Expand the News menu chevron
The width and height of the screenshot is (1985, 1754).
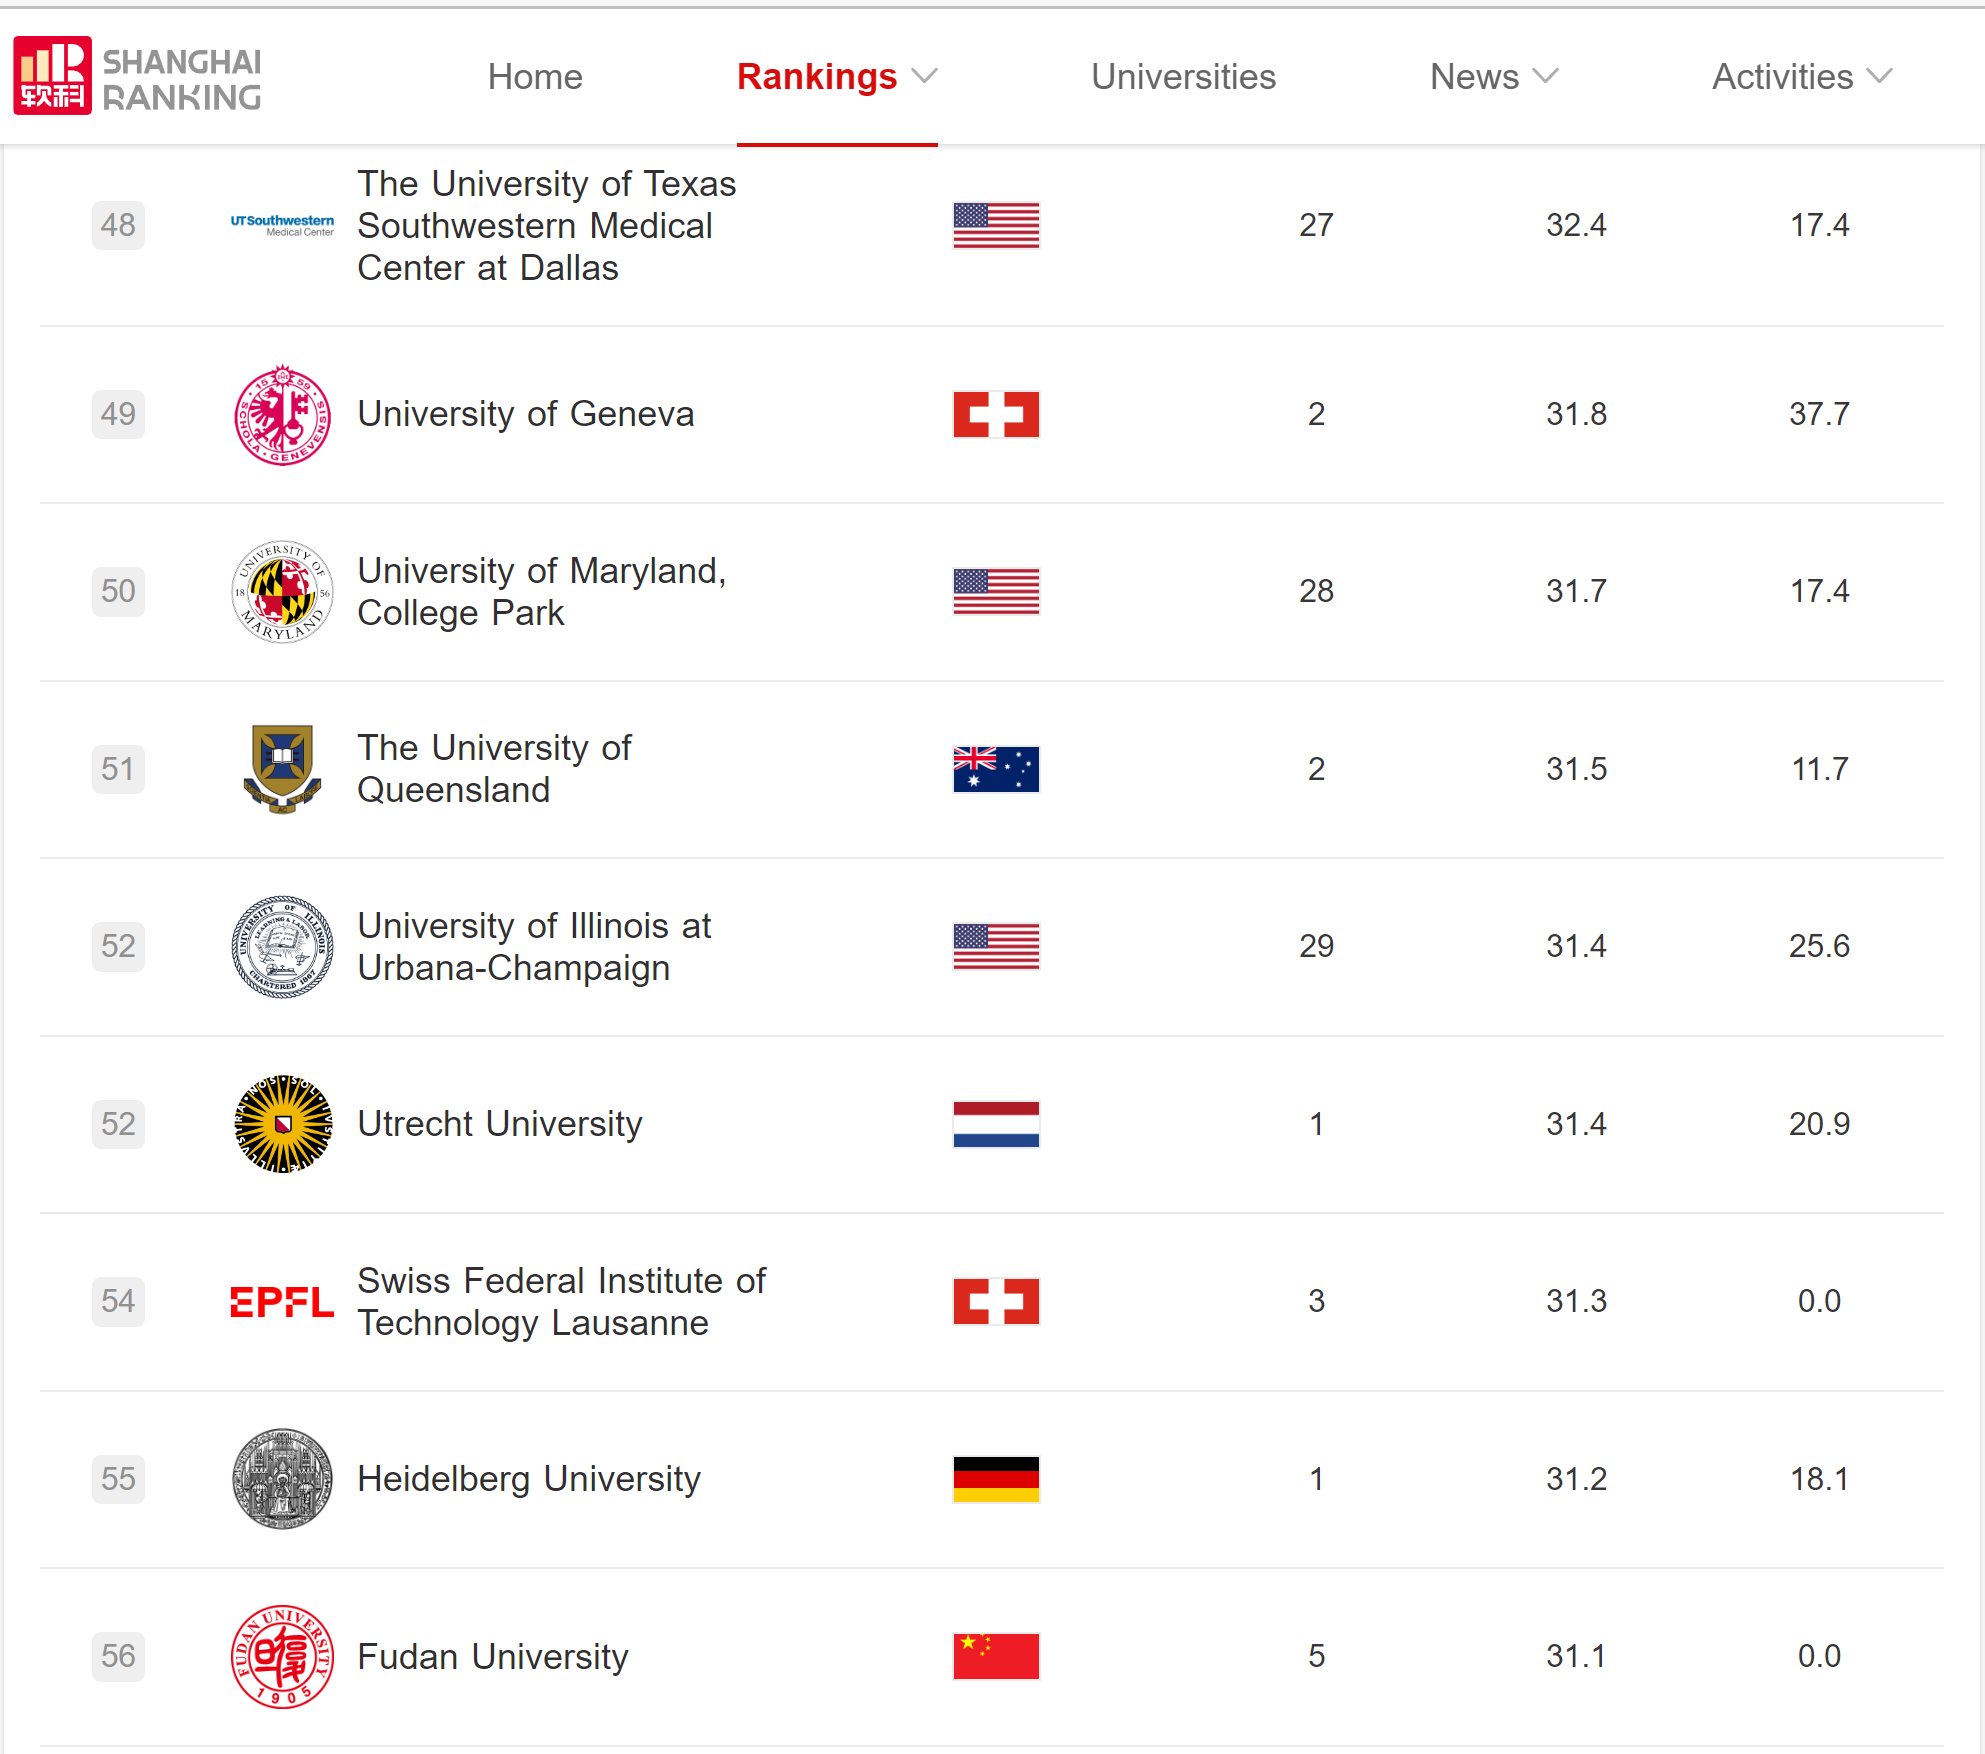[x=1546, y=76]
